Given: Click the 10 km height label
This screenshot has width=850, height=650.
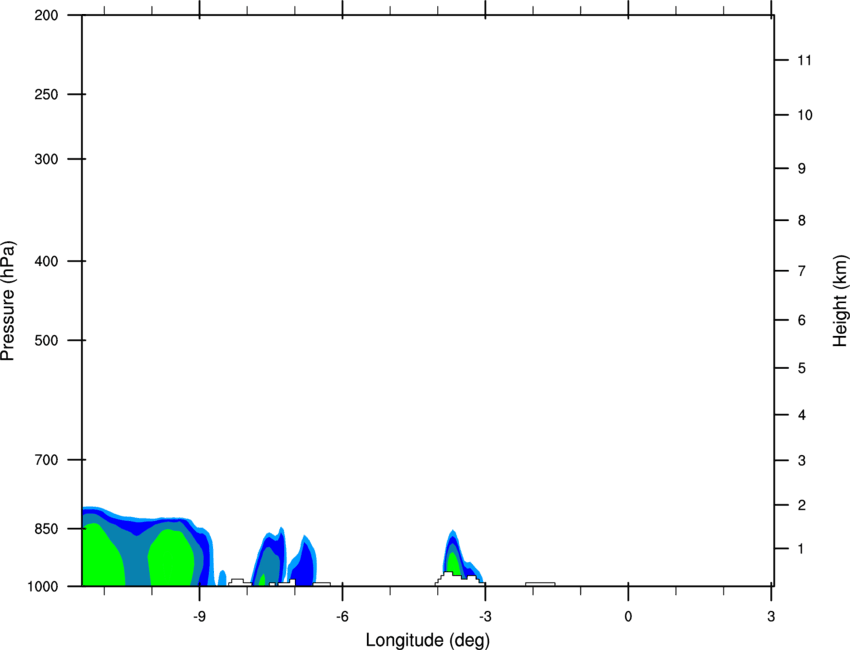Looking at the screenshot, I should [x=805, y=115].
